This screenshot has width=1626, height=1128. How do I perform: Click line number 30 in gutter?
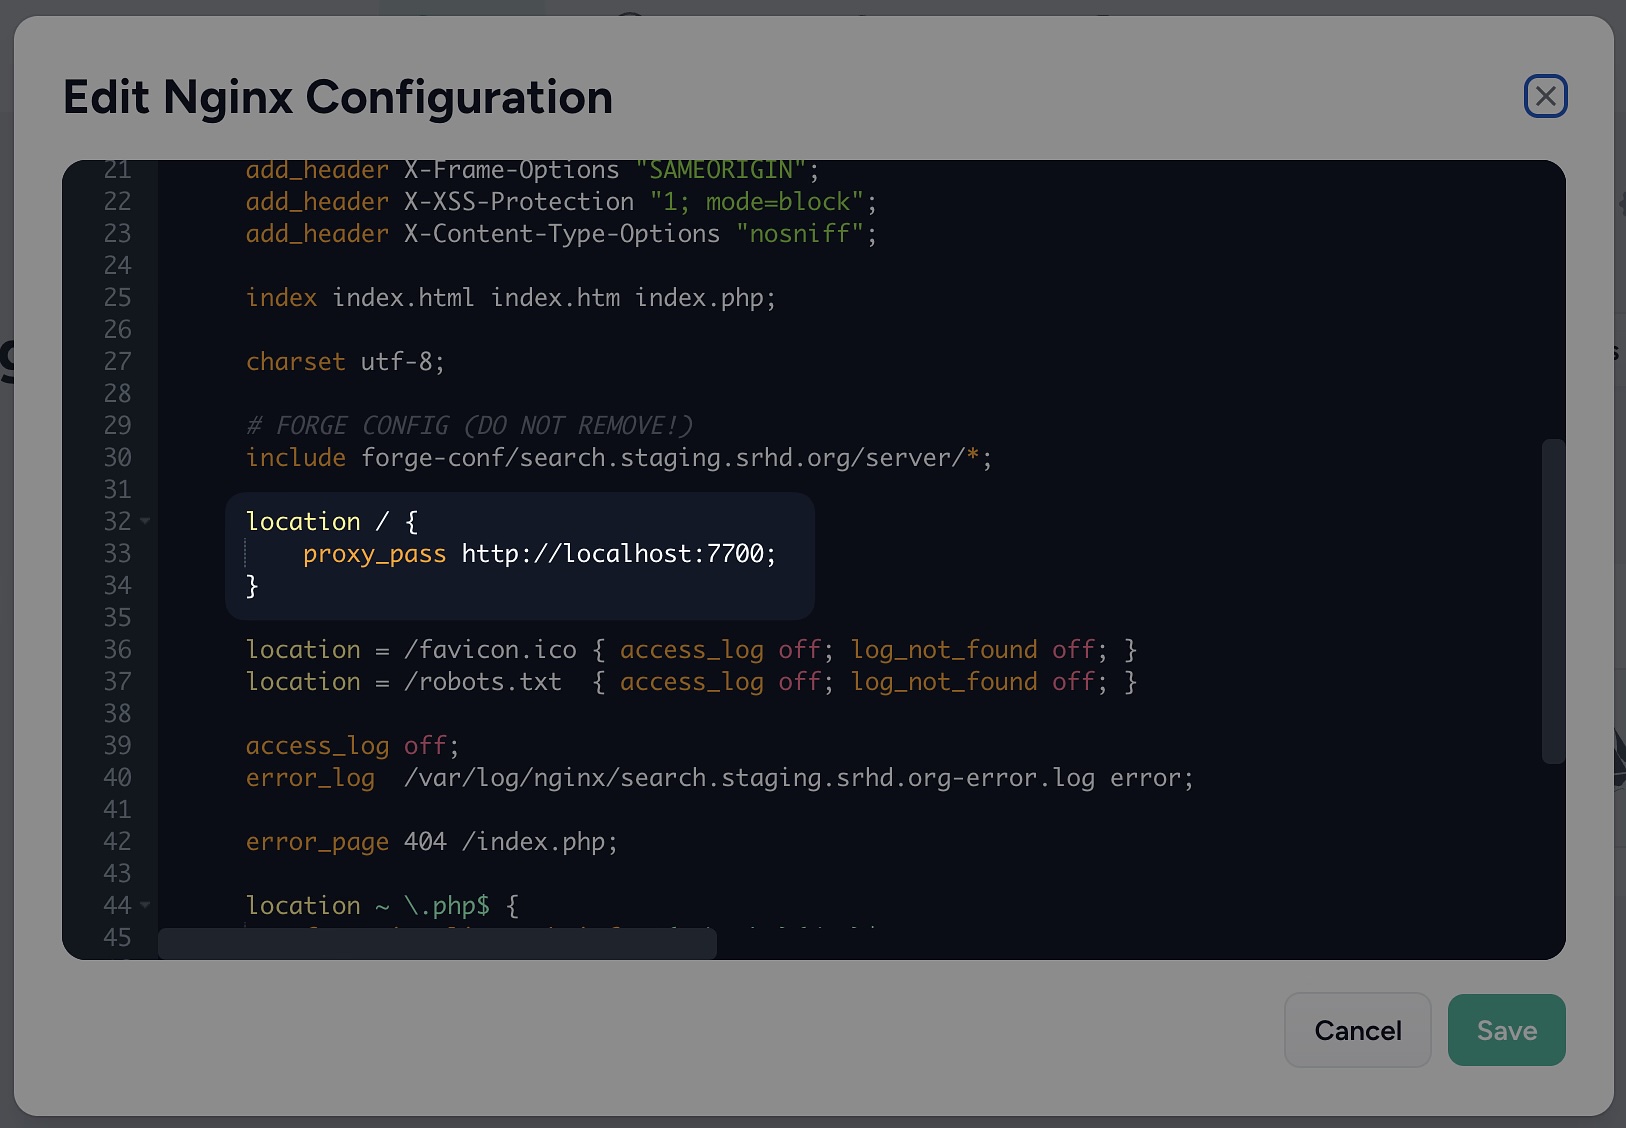(117, 458)
